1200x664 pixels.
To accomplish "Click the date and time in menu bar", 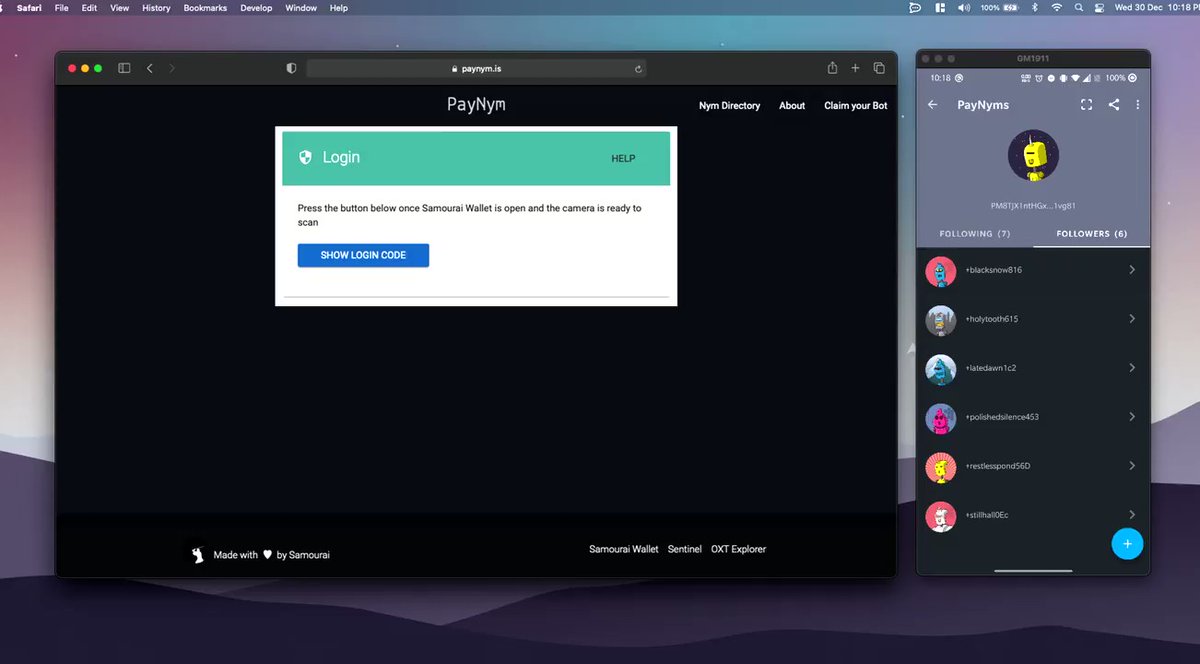I will [1157, 7].
